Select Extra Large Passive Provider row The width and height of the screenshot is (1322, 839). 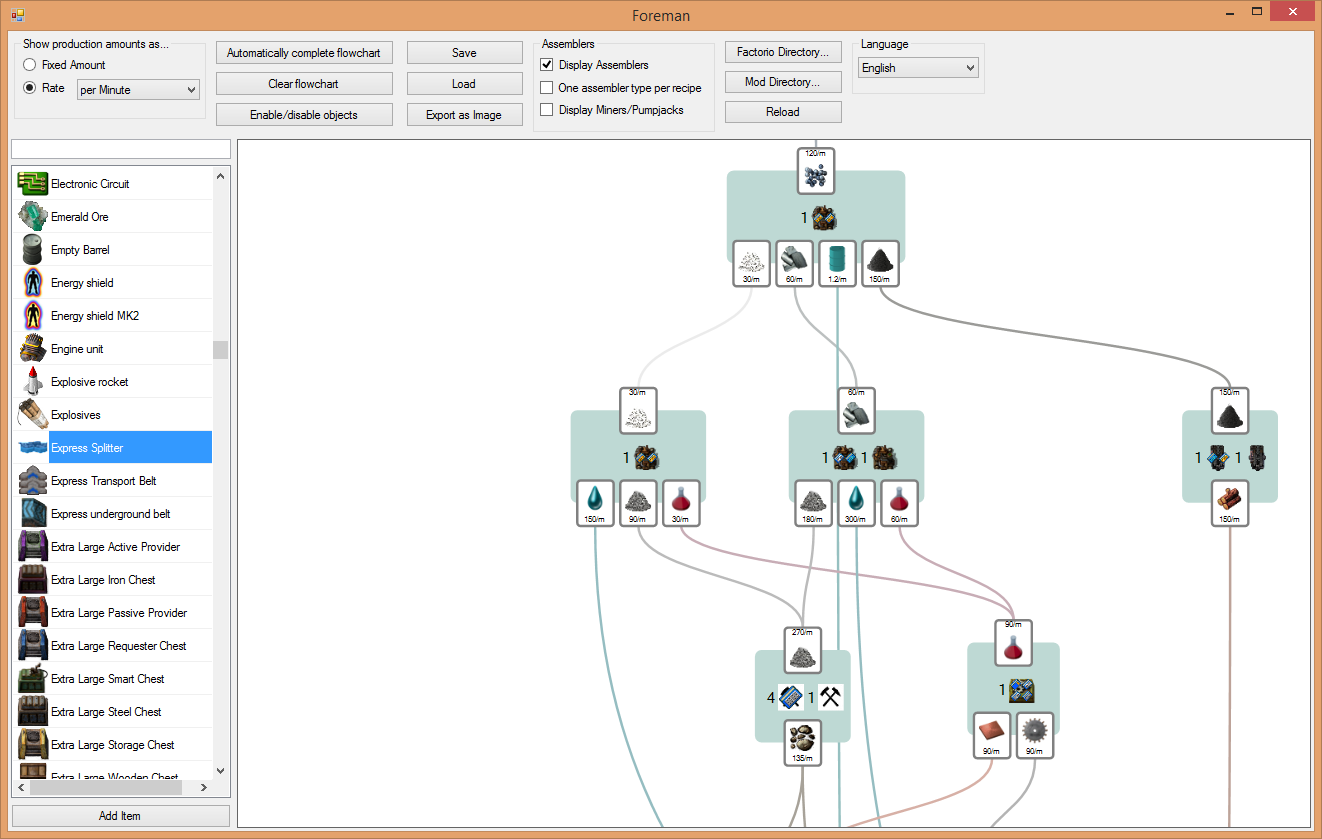[x=114, y=613]
